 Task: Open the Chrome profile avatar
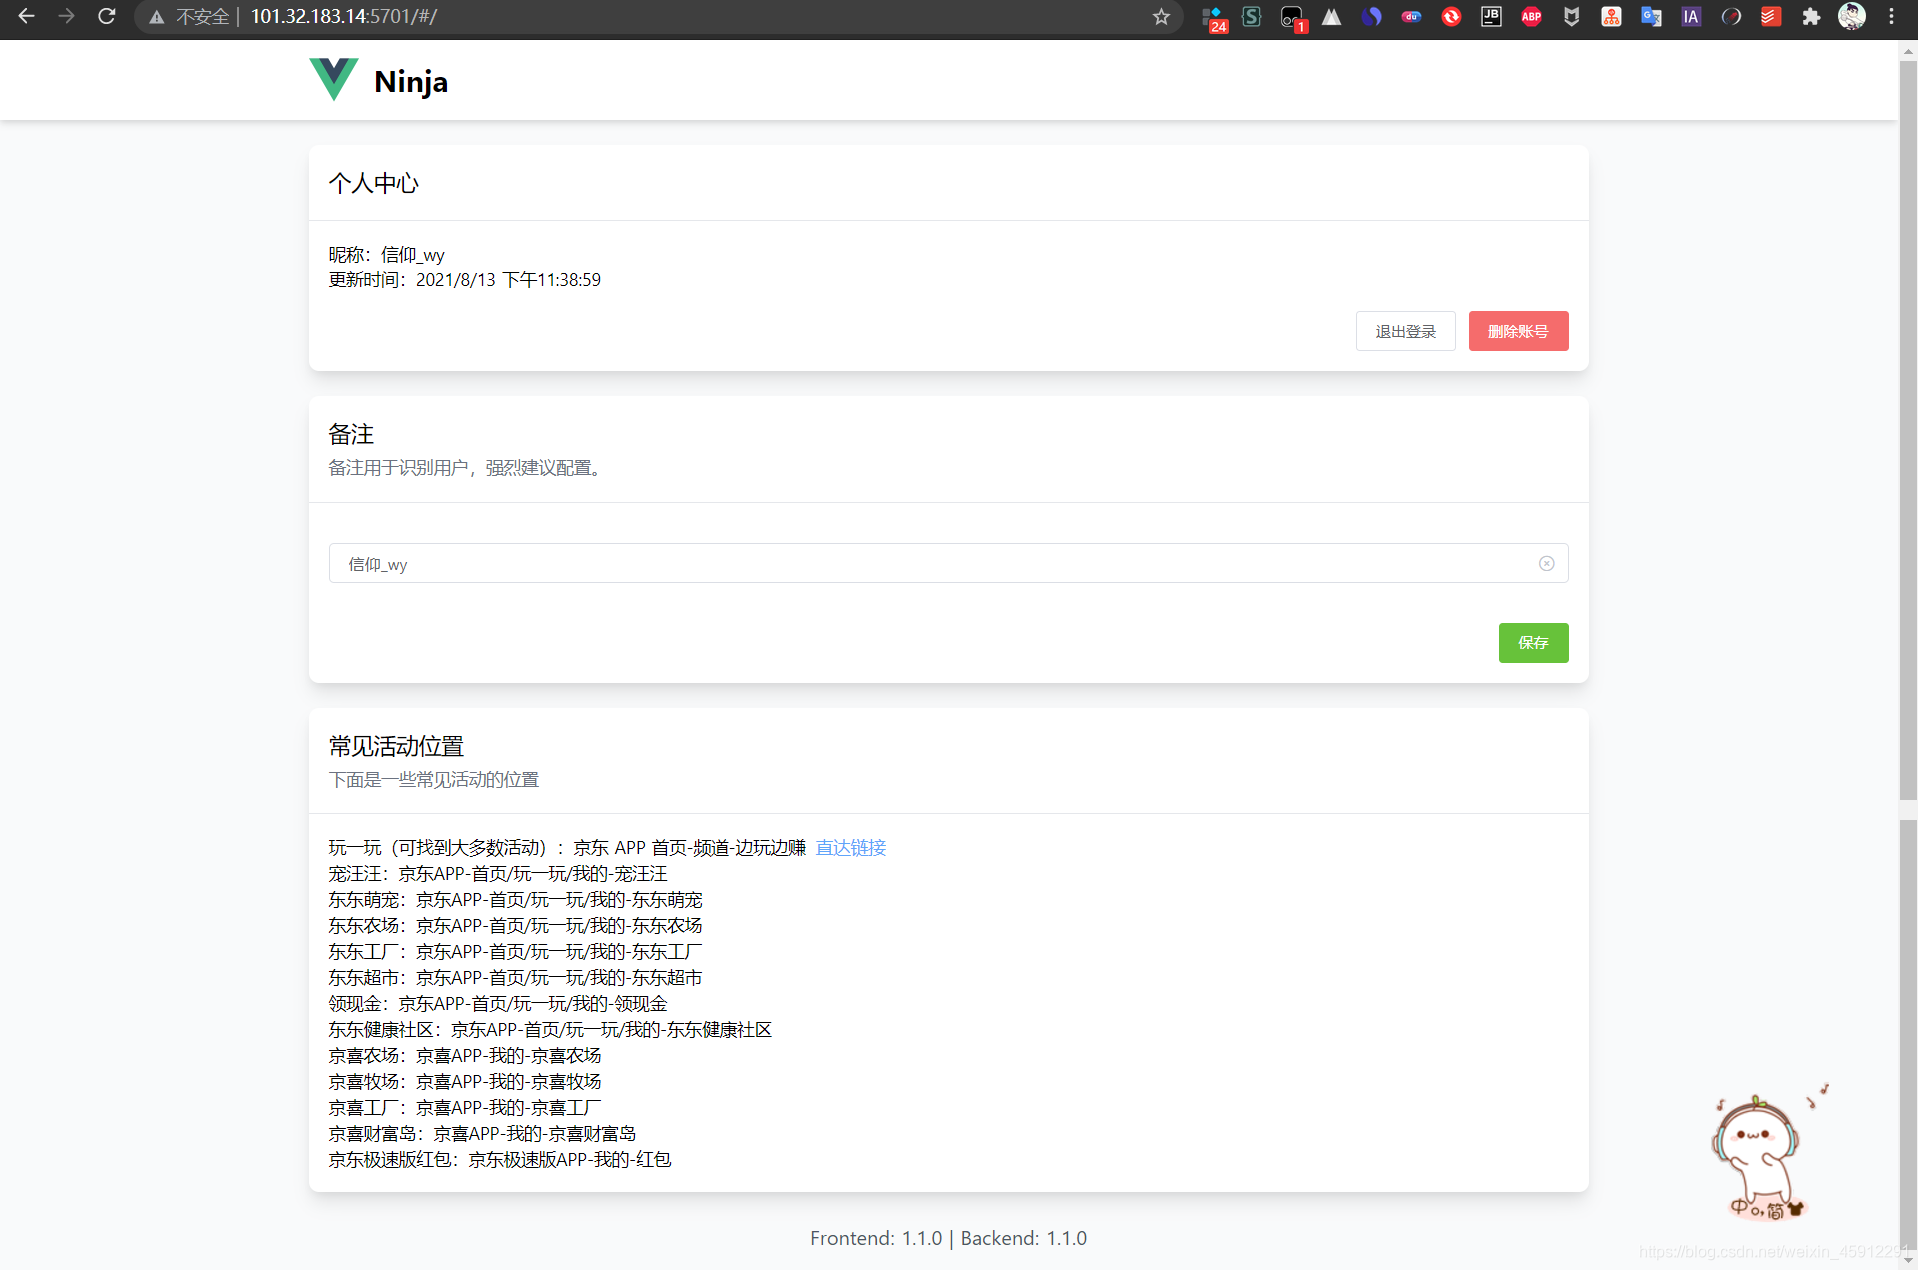click(x=1852, y=17)
